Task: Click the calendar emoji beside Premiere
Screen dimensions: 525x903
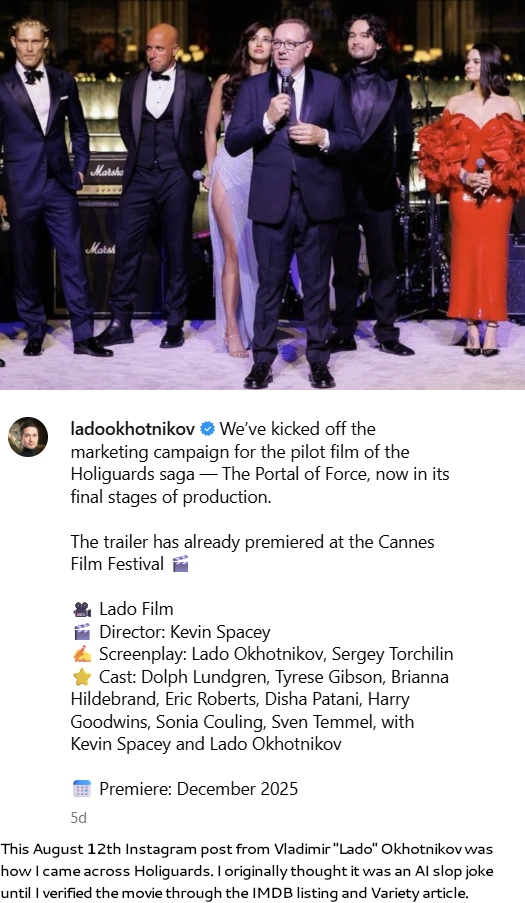Action: coord(82,789)
